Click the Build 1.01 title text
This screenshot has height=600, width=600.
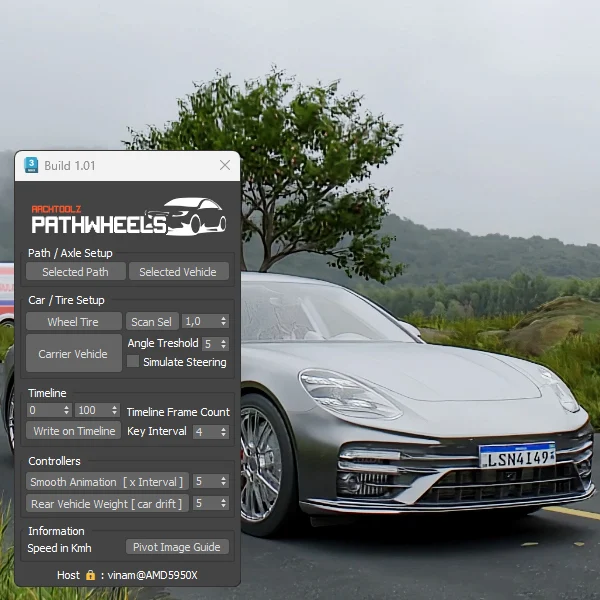(x=70, y=166)
